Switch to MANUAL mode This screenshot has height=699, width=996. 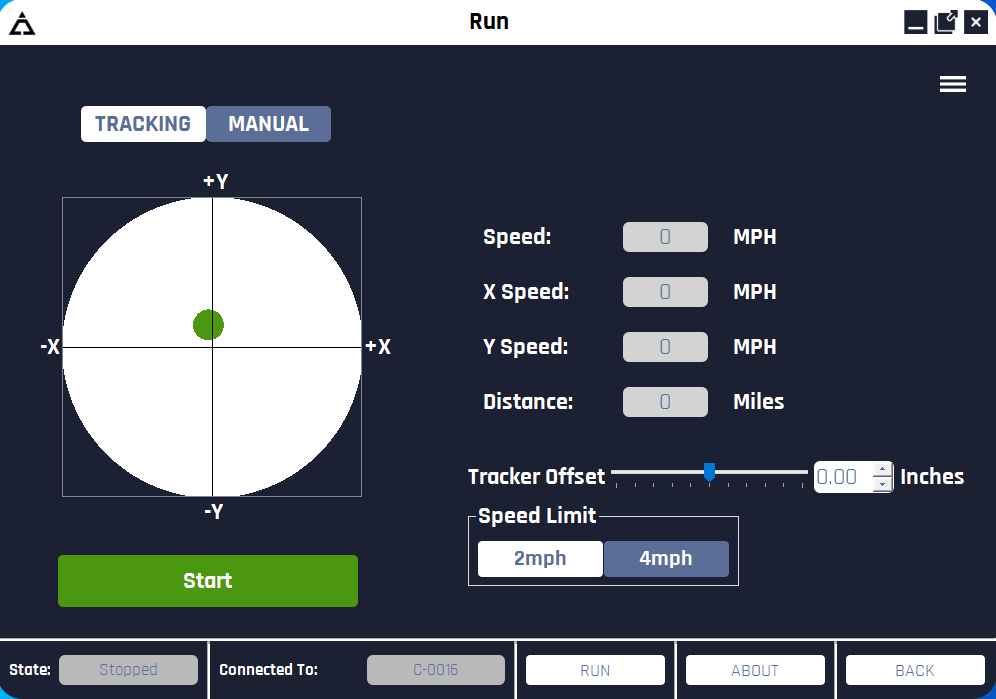coord(269,124)
